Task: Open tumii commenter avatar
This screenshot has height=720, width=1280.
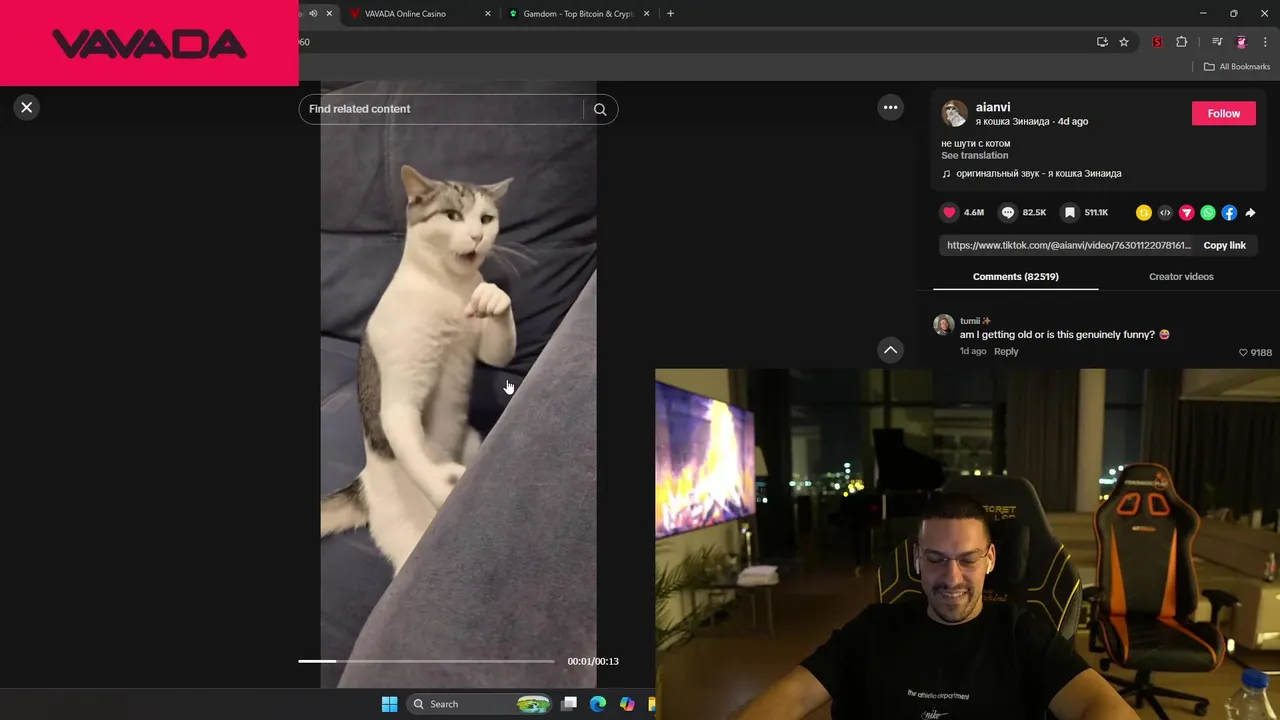Action: pos(943,325)
